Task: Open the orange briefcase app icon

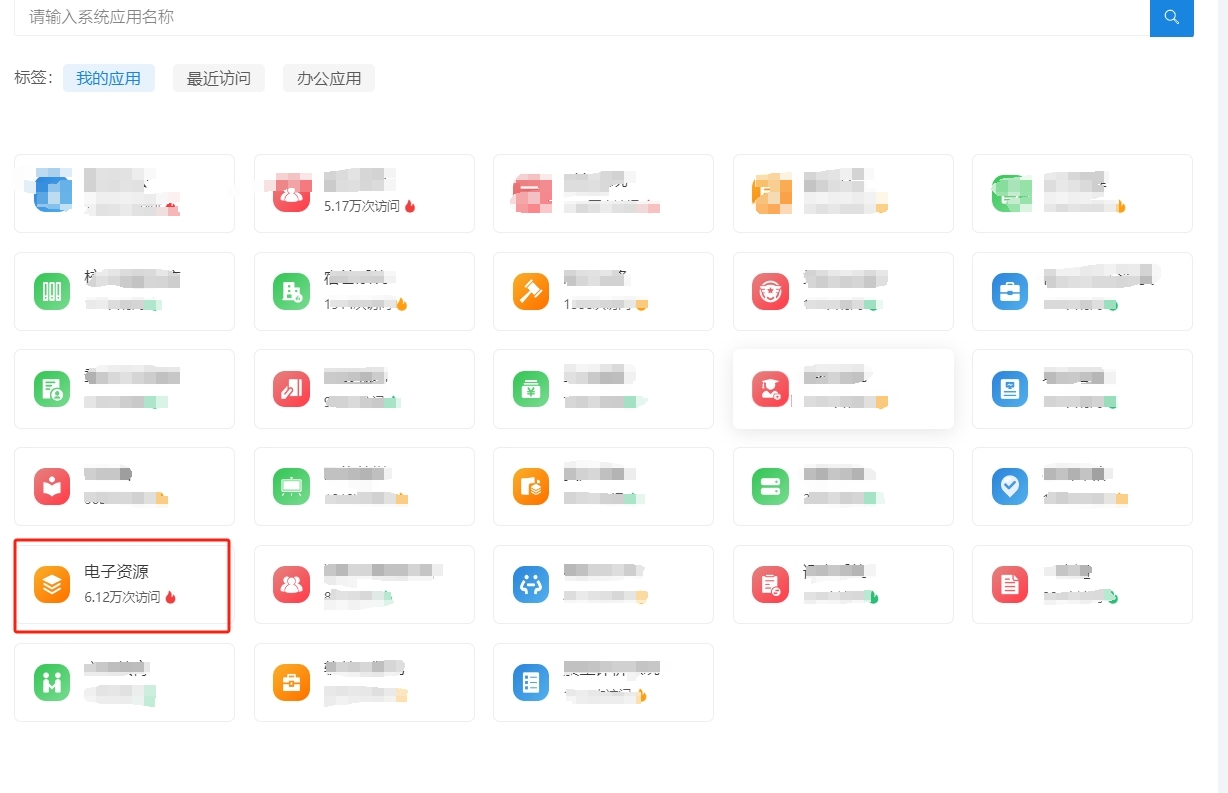Action: 291,682
